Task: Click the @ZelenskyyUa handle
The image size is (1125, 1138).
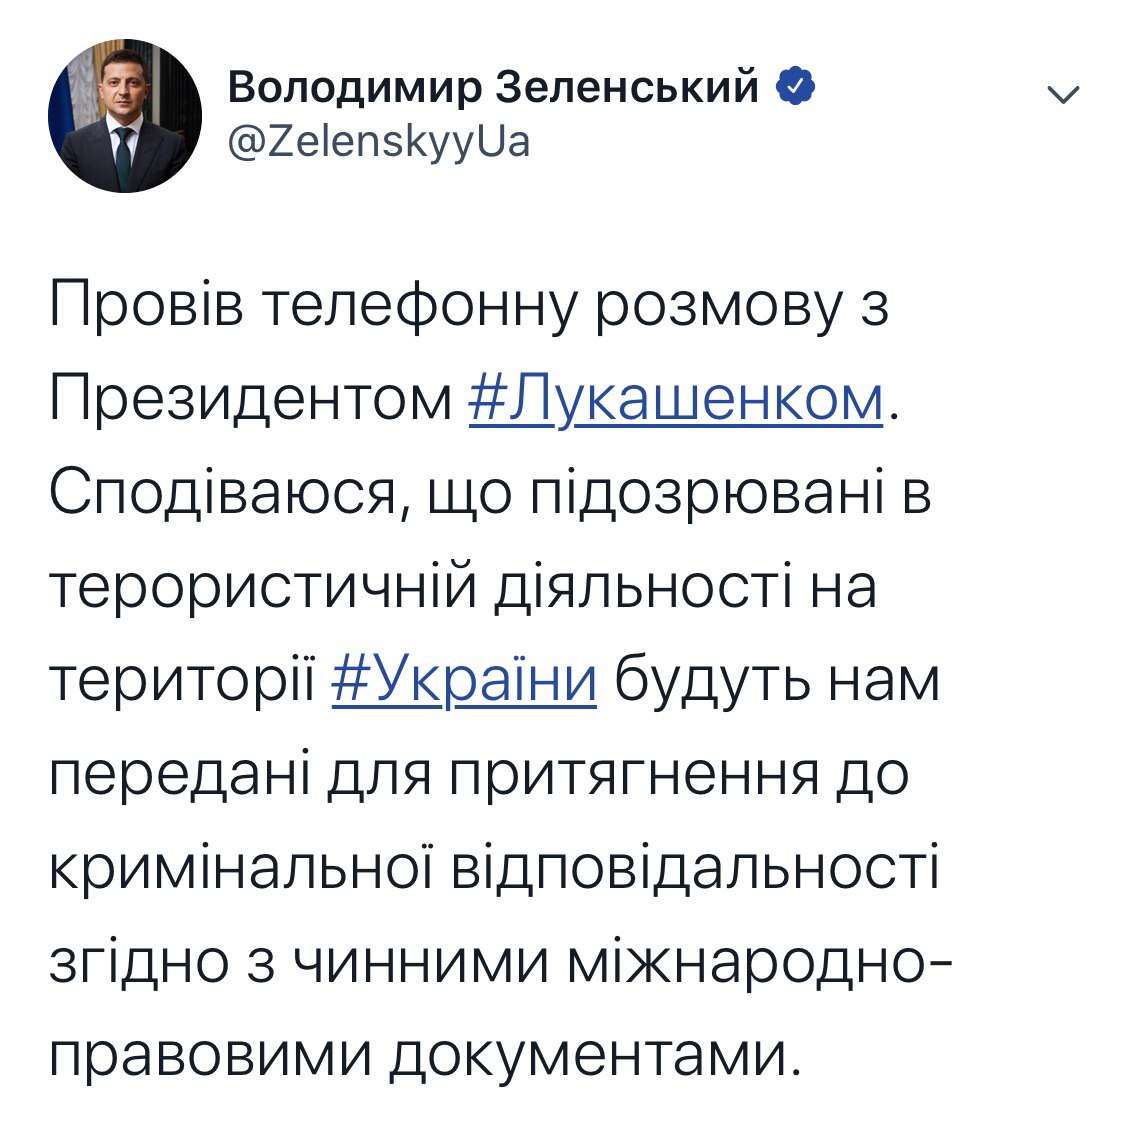Action: point(379,142)
